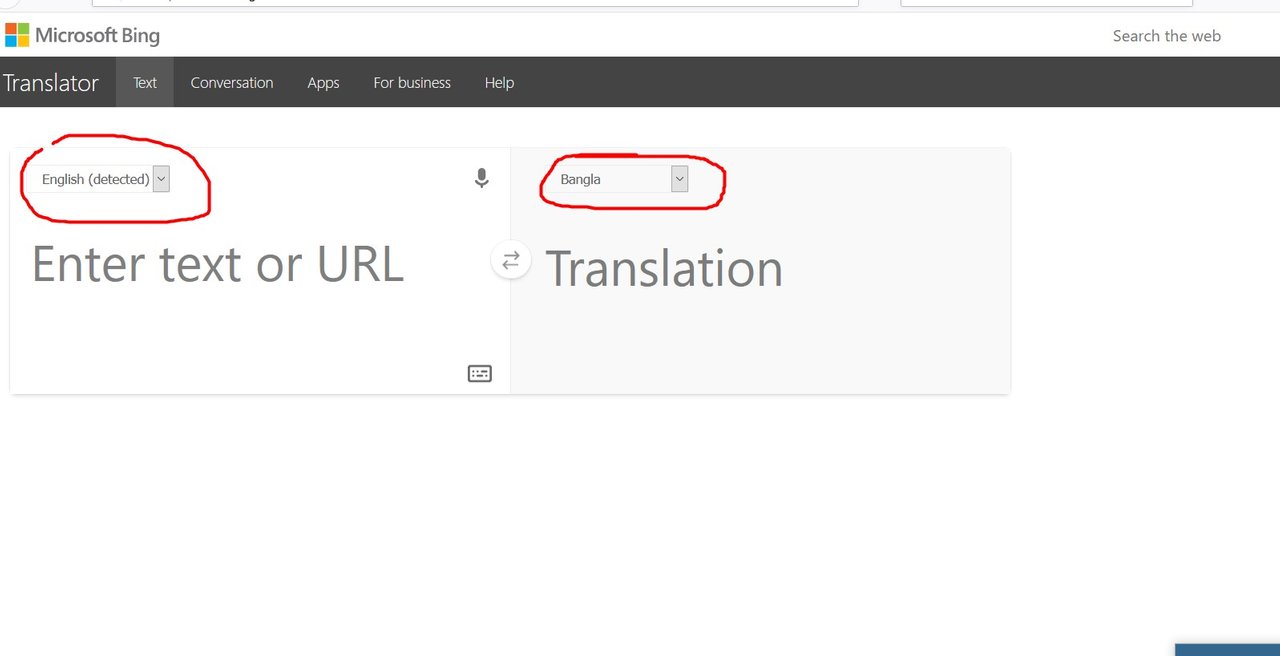Screen dimensions: 1280x656
Task: Select the Text tab
Action: tap(145, 82)
